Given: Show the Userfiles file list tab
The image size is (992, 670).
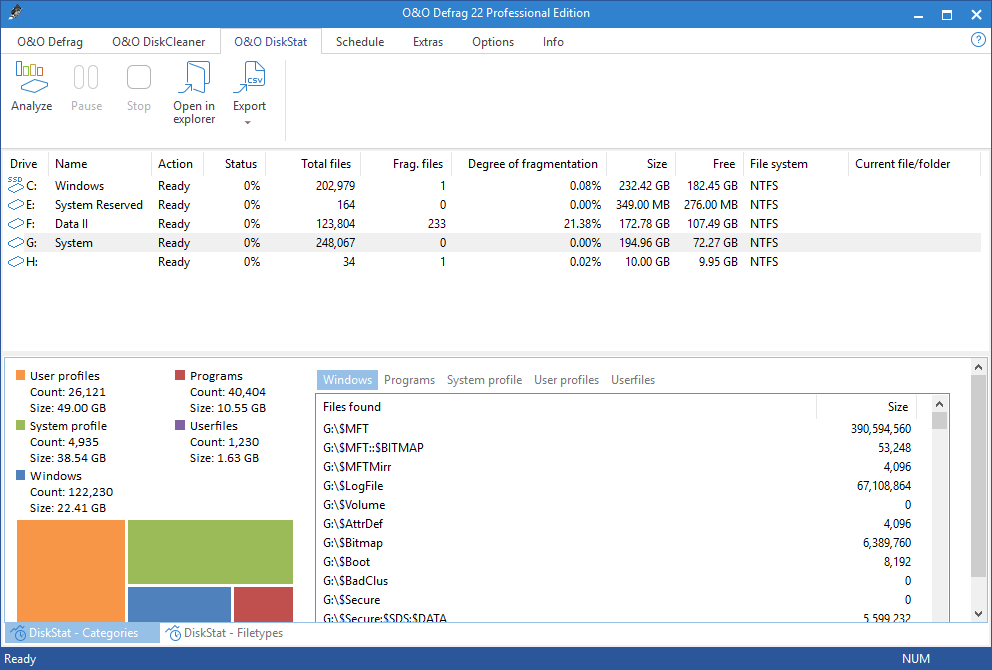Looking at the screenshot, I should point(633,380).
